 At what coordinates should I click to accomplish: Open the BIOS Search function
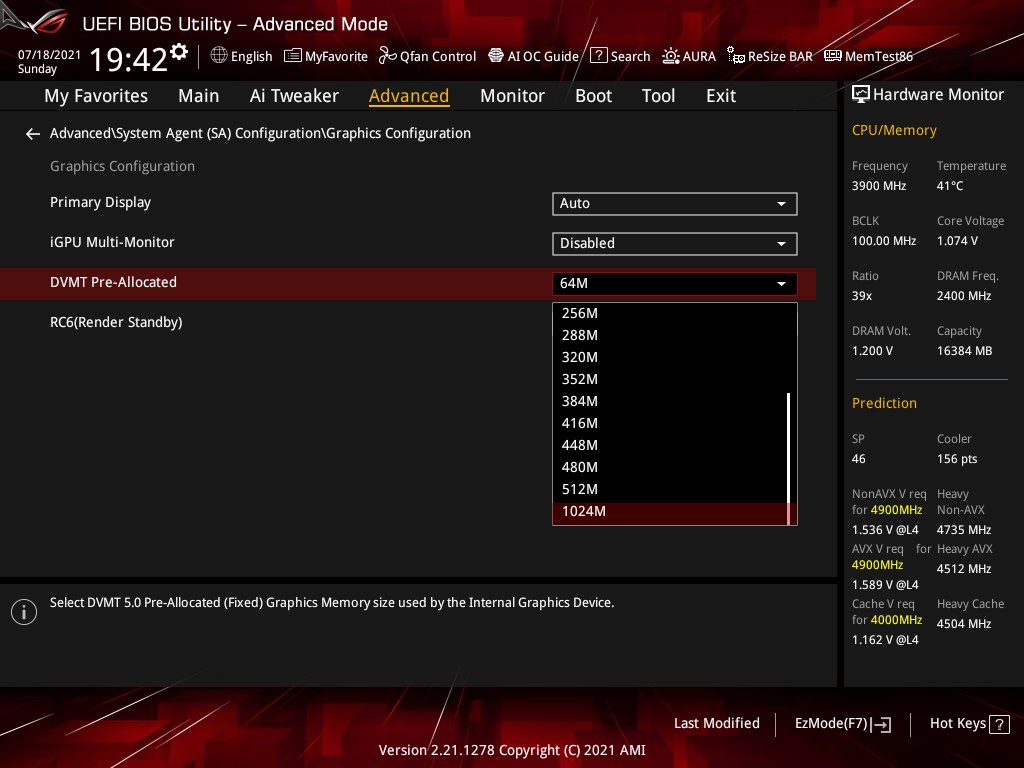point(620,56)
